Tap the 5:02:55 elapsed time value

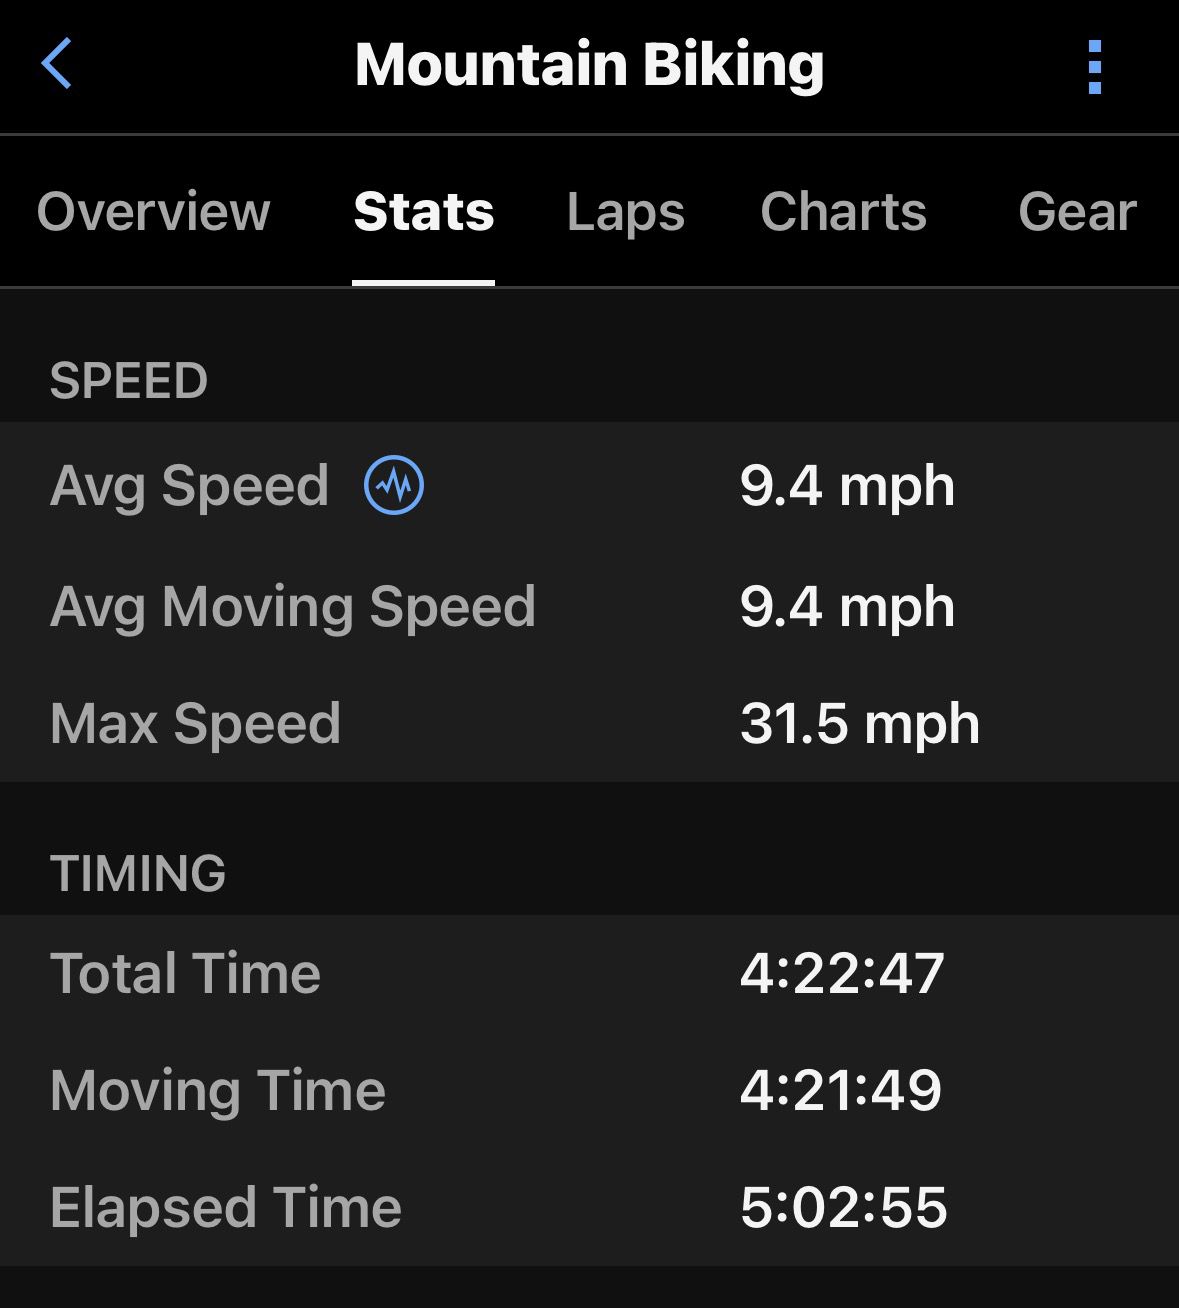click(843, 1207)
